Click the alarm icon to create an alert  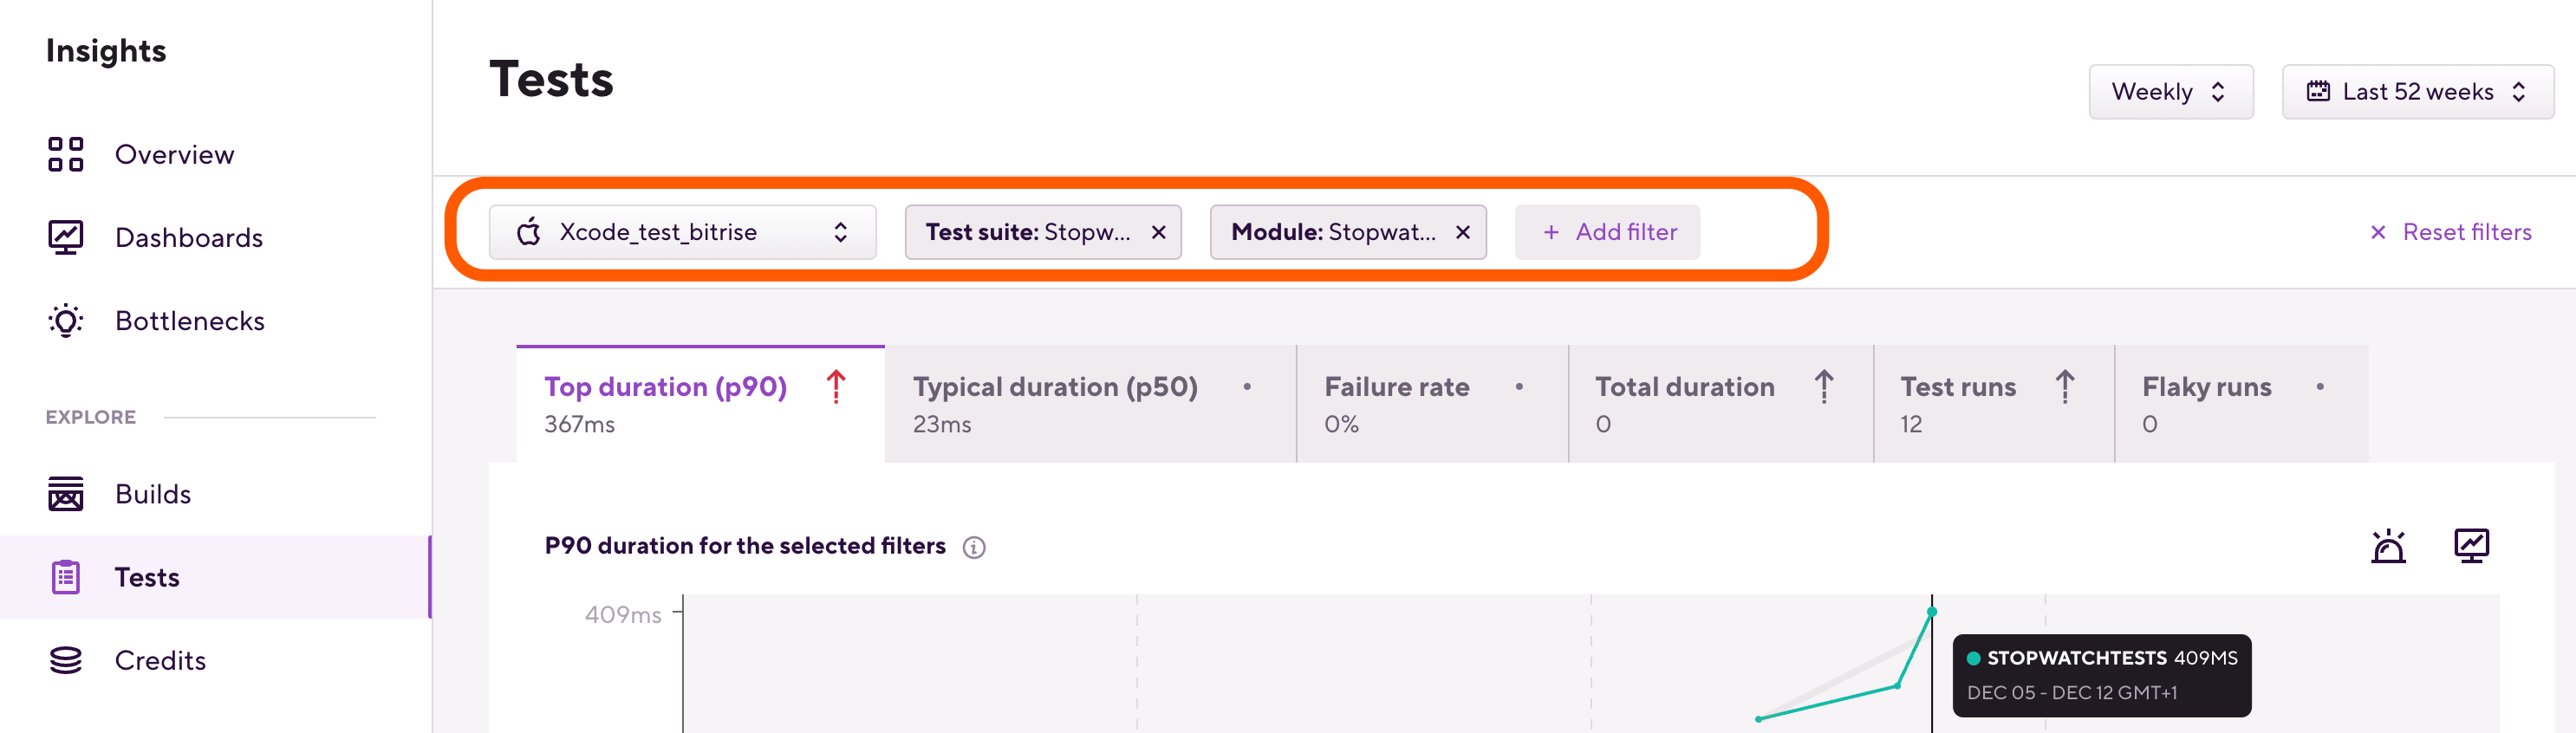(2390, 545)
